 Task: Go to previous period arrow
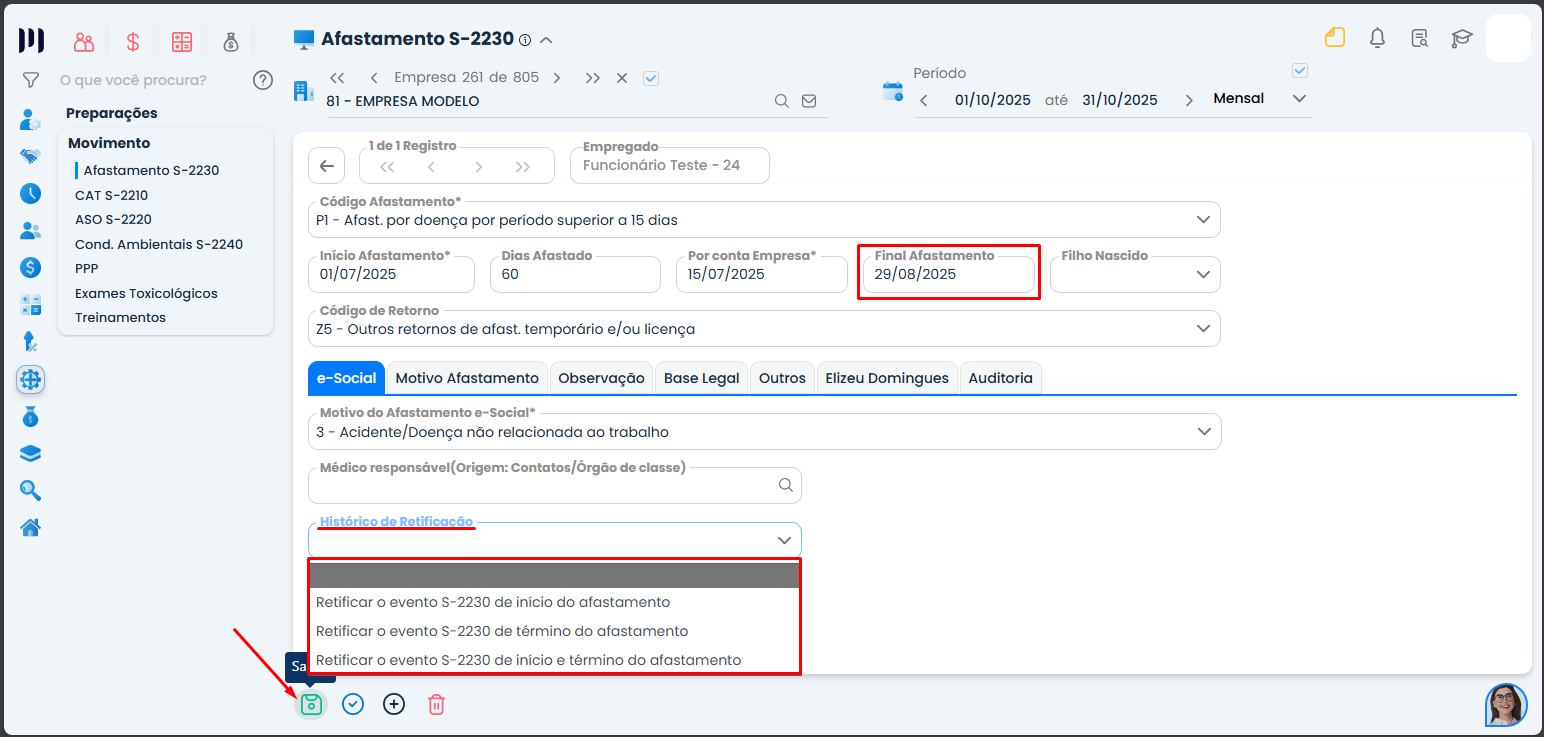(x=924, y=100)
